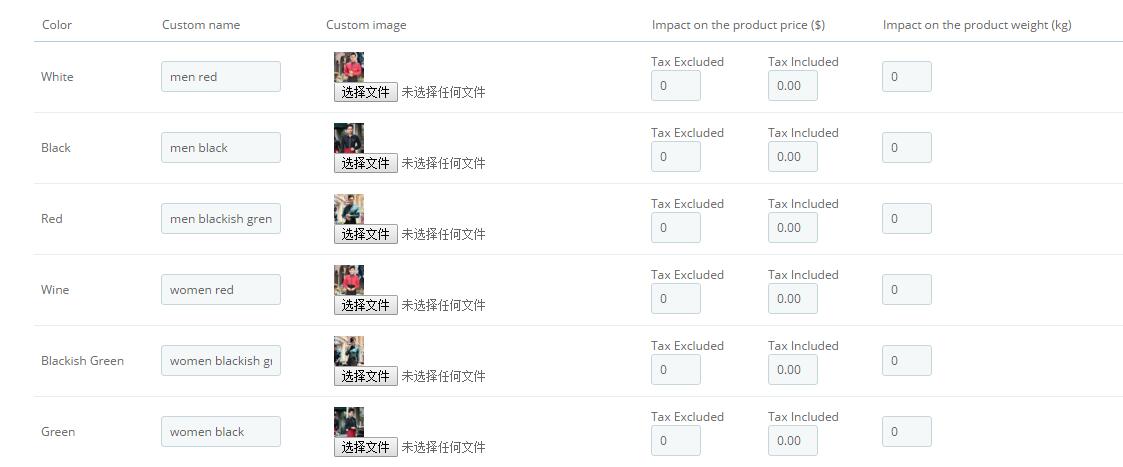1123x467 pixels.
Task: Edit Tax Excluded price for White row
Action: (x=675, y=85)
